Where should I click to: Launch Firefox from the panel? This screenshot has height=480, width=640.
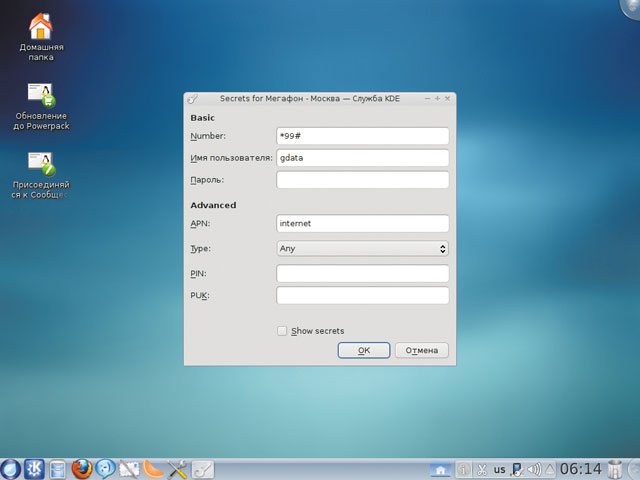click(x=82, y=469)
